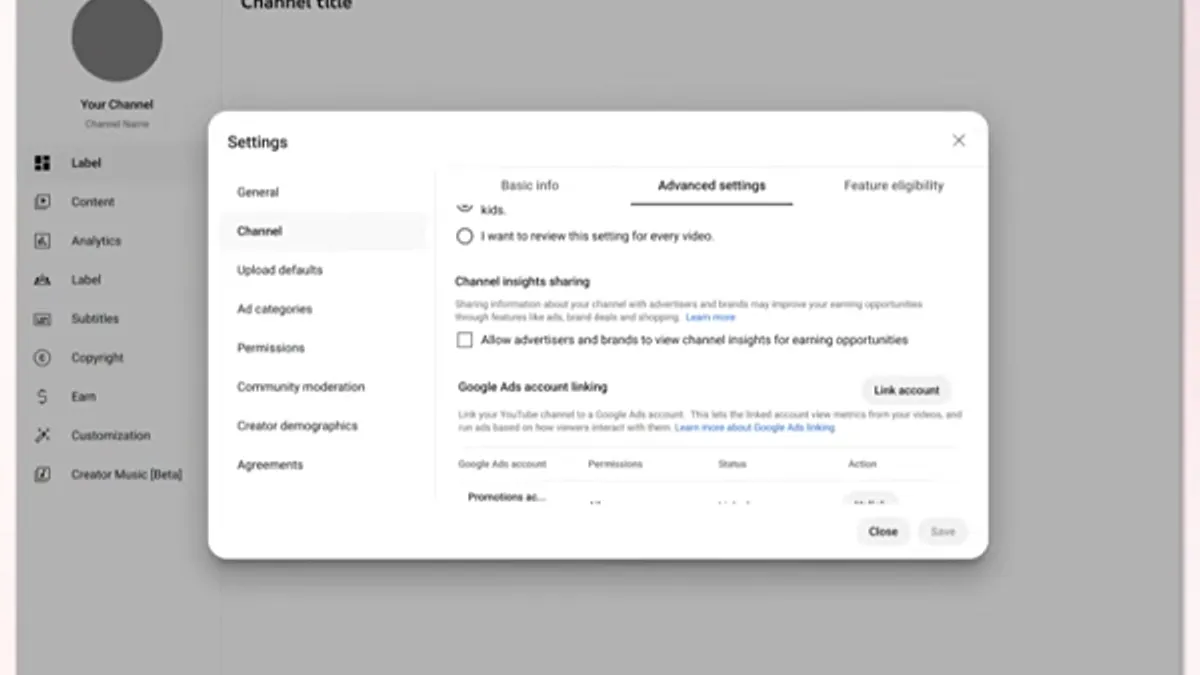
Task: Click the Customization wand icon
Action: click(42, 436)
